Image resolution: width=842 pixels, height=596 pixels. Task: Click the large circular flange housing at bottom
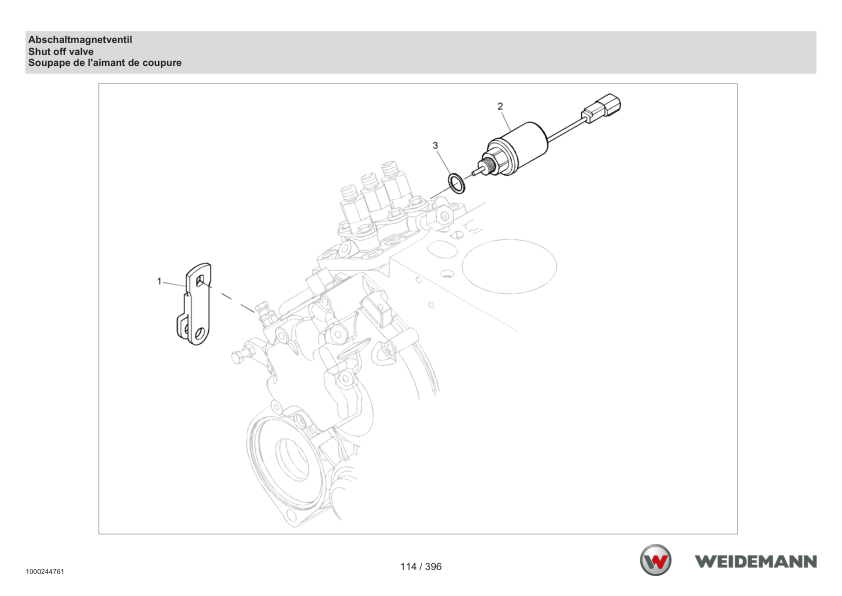[290, 462]
